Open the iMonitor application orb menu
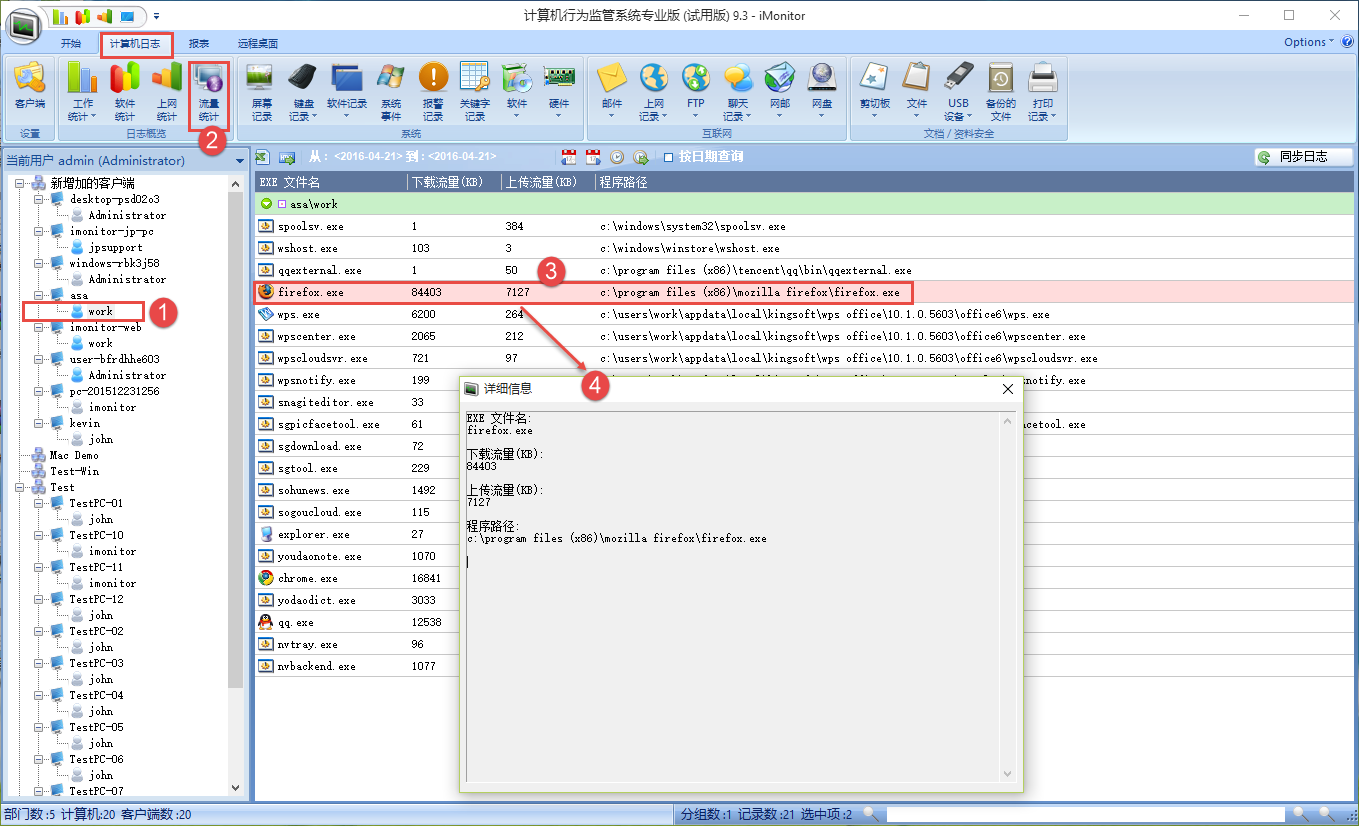 pyautogui.click(x=24, y=25)
